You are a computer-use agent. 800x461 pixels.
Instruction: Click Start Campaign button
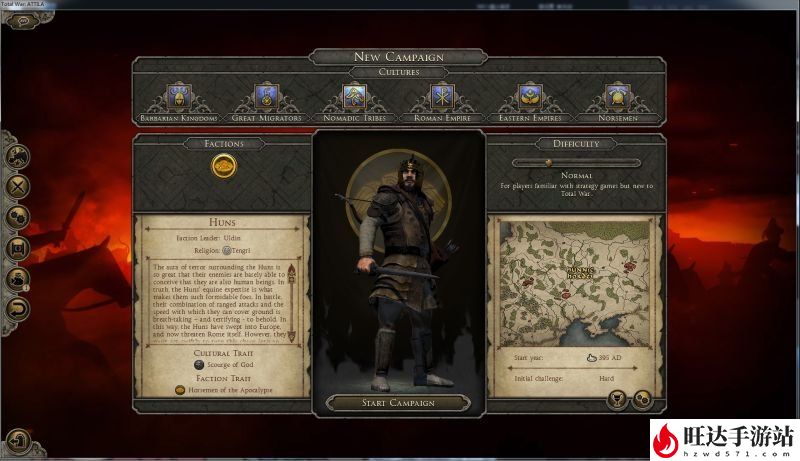point(398,403)
